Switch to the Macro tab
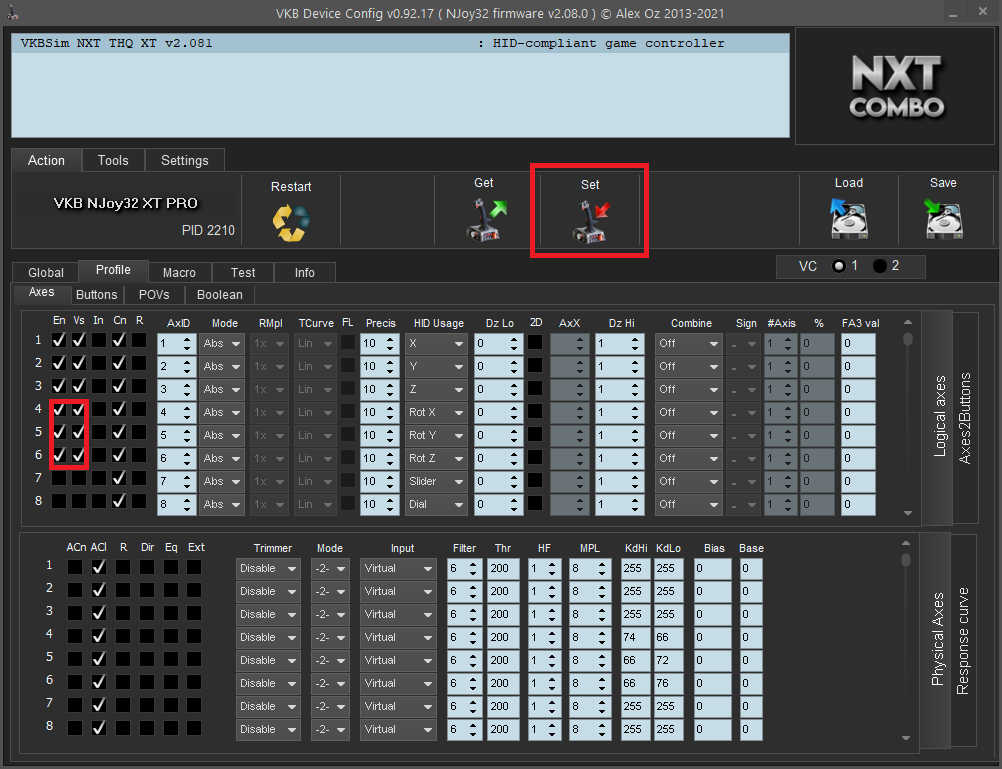The image size is (1002, 769). point(179,272)
